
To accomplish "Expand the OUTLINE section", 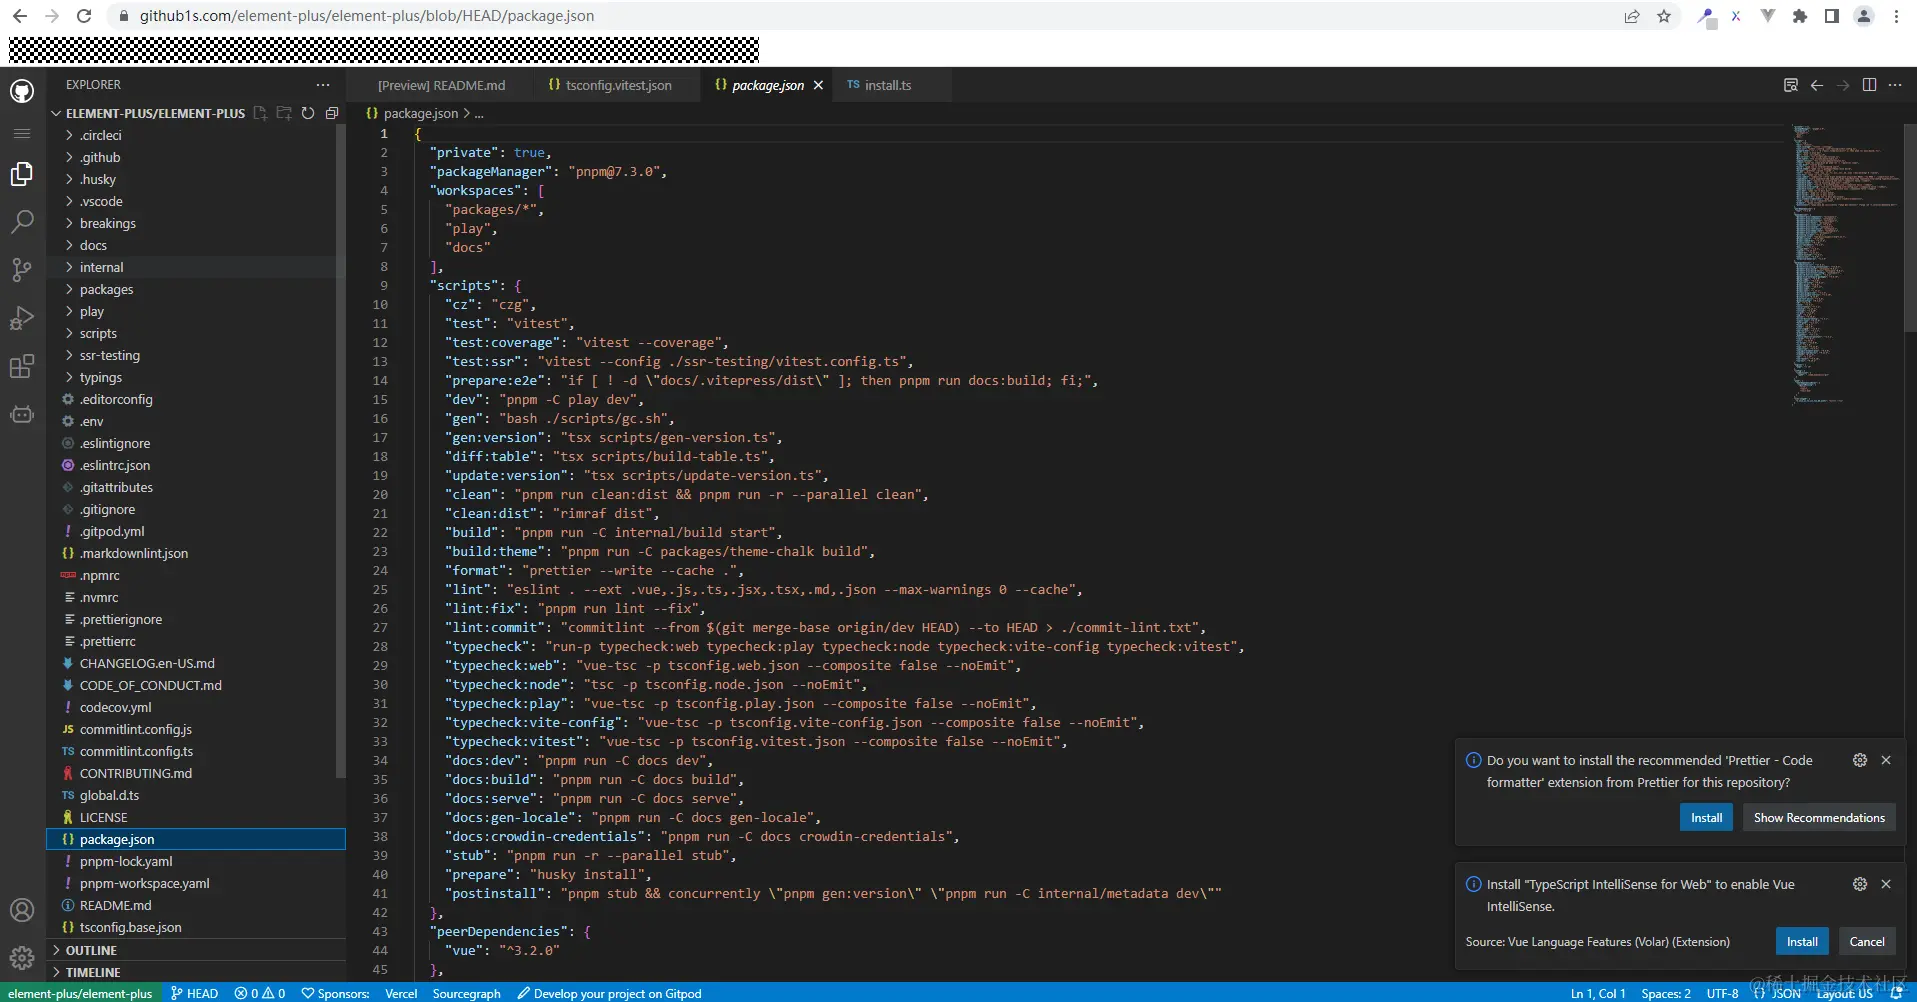I will coord(196,950).
